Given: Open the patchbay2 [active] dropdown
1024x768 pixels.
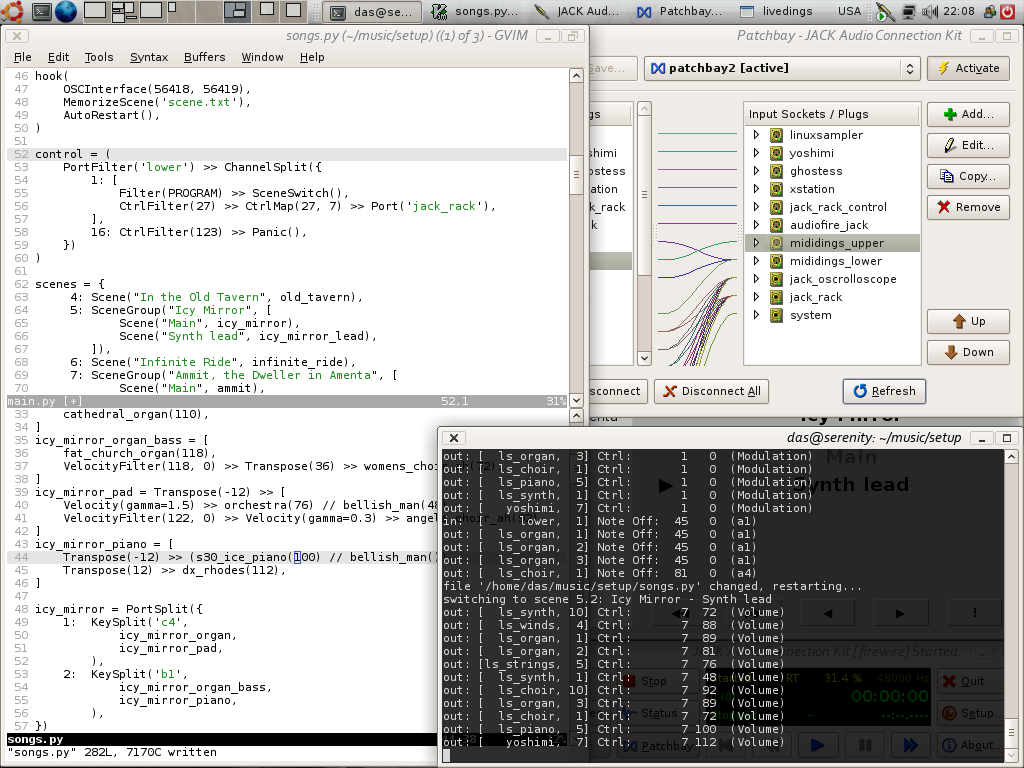Looking at the screenshot, I should click(x=782, y=68).
